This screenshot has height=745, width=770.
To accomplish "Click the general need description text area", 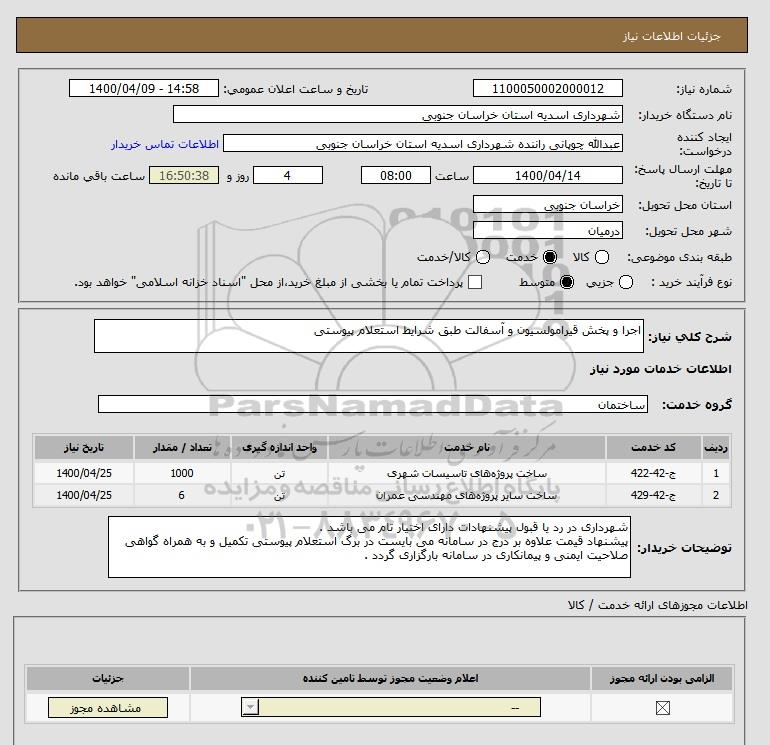I will [369, 336].
